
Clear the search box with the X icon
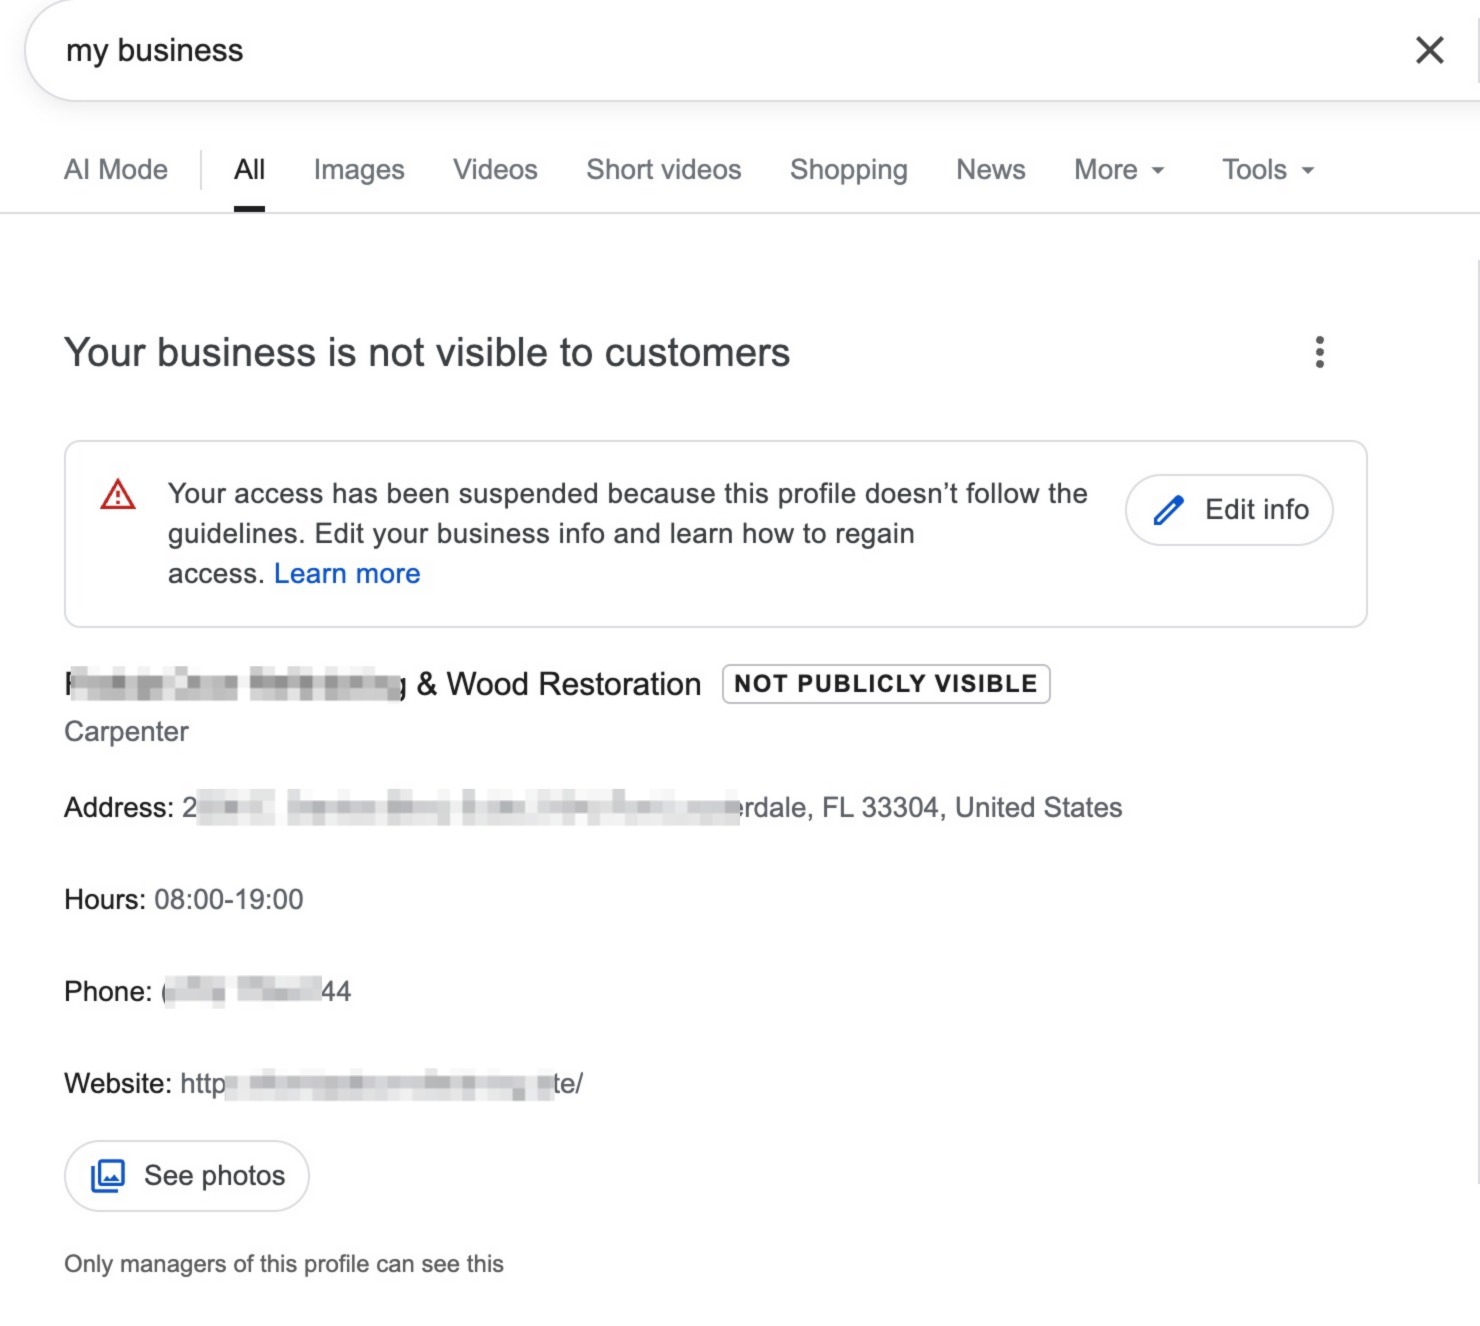click(x=1429, y=50)
